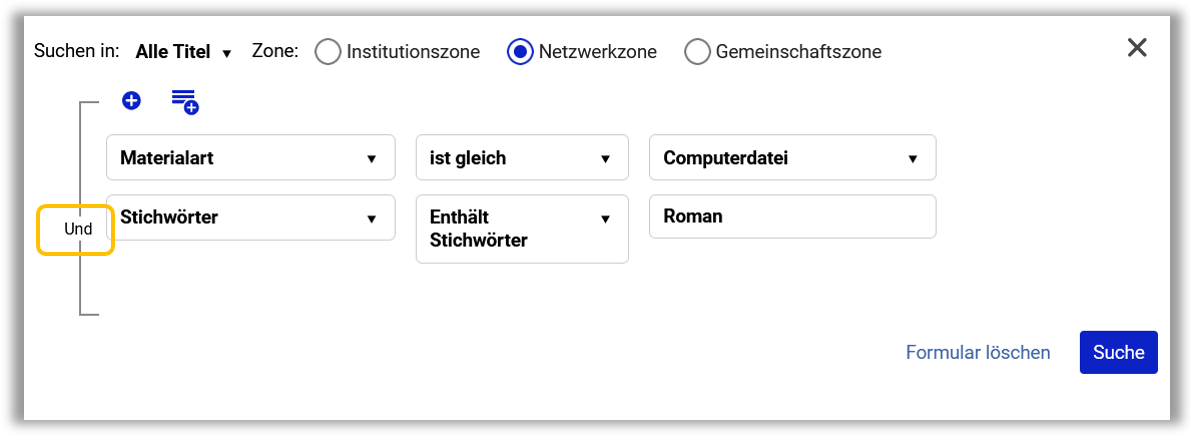
Task: Click the arrow inside the Computerdatei box
Action: pyautogui.click(x=912, y=159)
